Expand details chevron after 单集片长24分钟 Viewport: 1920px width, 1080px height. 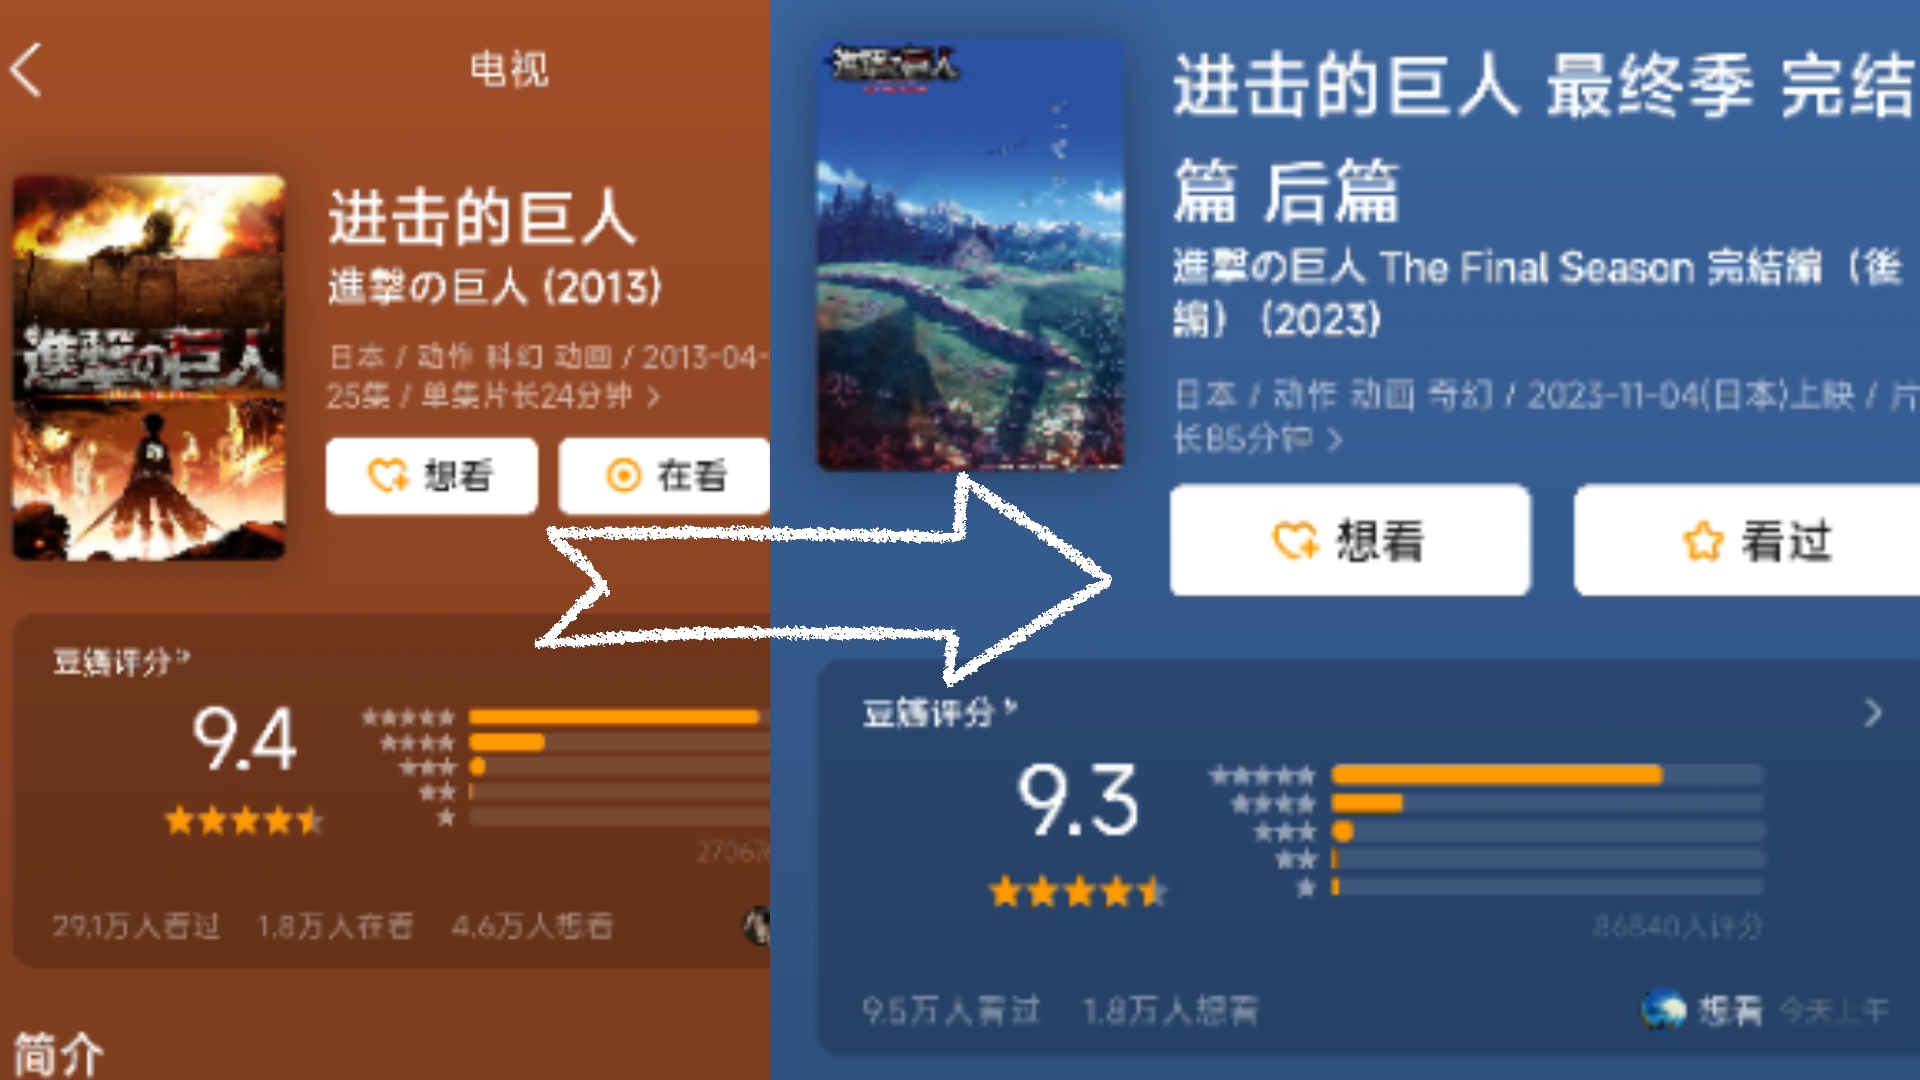(x=654, y=398)
